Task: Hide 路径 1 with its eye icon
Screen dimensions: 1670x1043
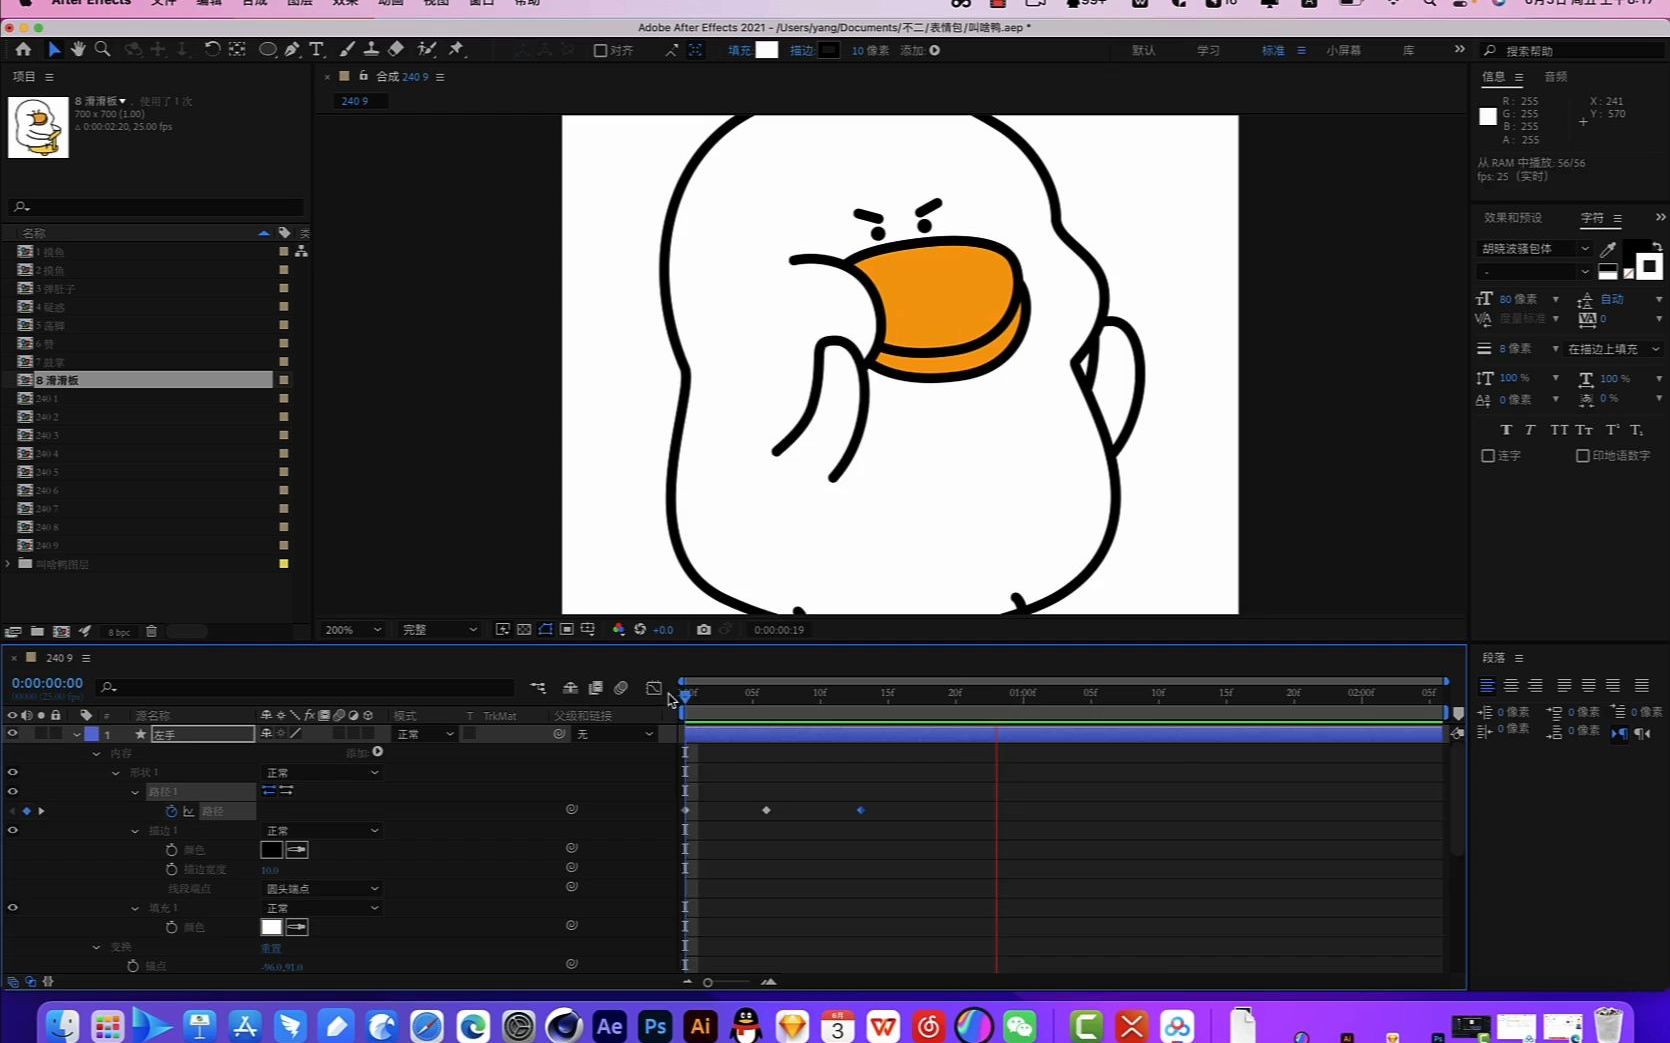Action: pos(12,791)
